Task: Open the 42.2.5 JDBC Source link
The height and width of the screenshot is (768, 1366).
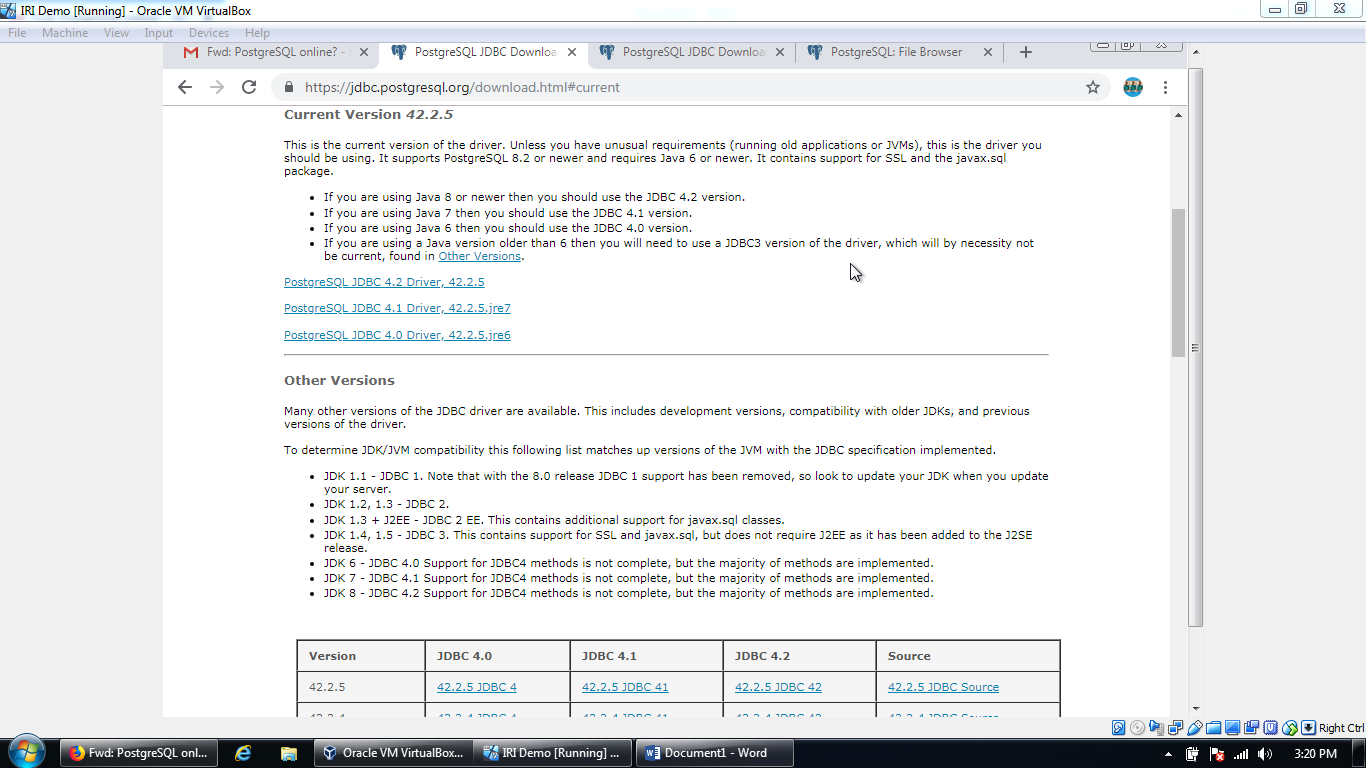Action: tap(943, 687)
